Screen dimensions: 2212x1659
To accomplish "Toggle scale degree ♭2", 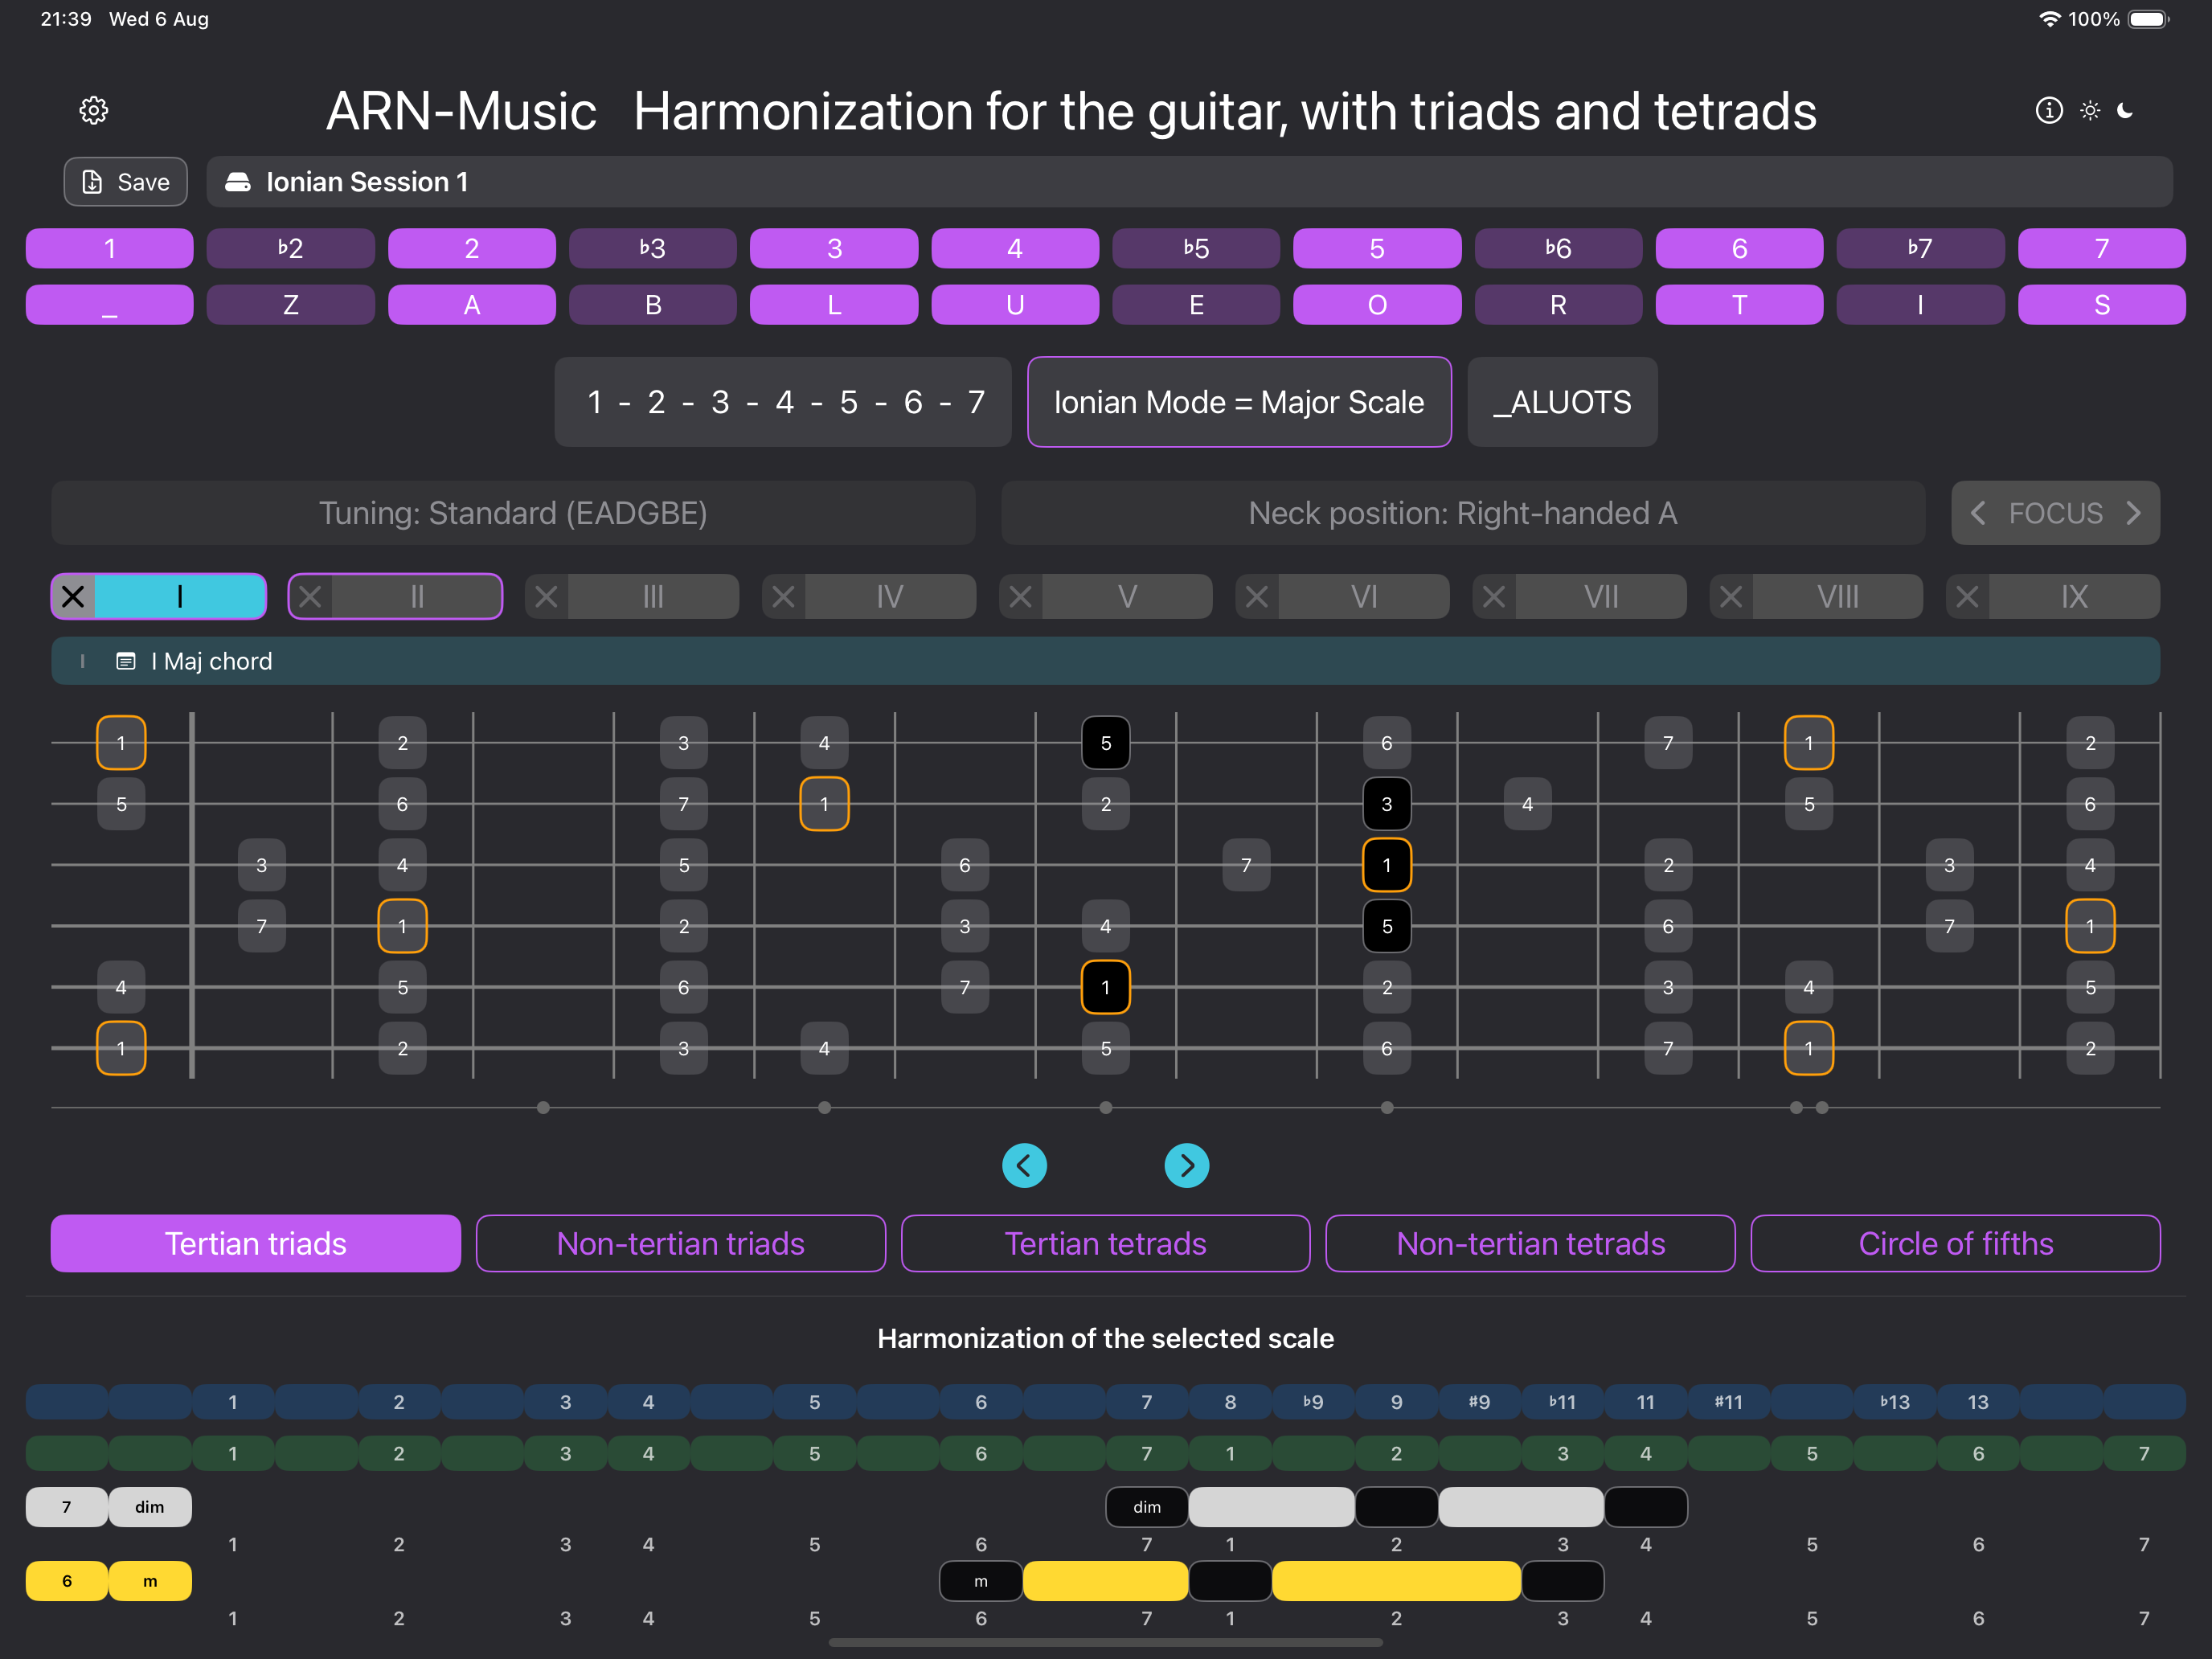I will coord(291,248).
